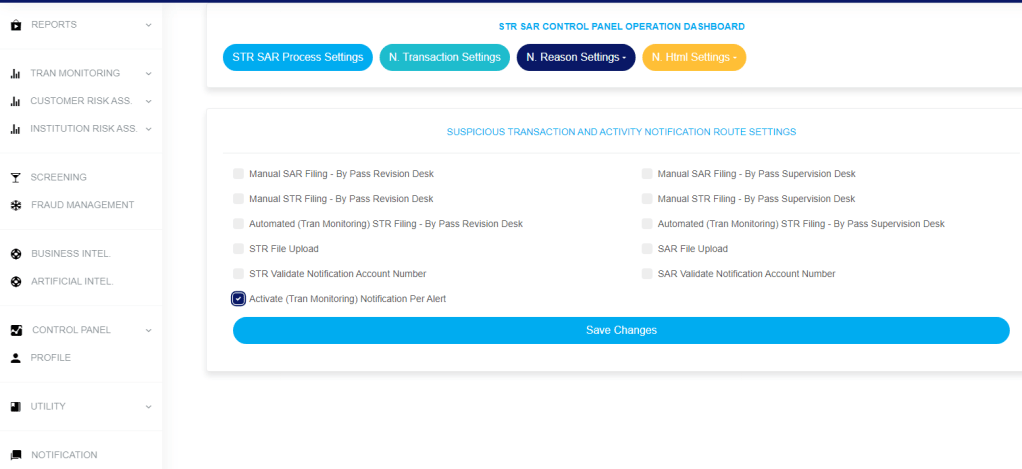Image resolution: width=1022 pixels, height=469 pixels.
Task: Open the N. Html Settings dropdown
Action: pos(693,58)
